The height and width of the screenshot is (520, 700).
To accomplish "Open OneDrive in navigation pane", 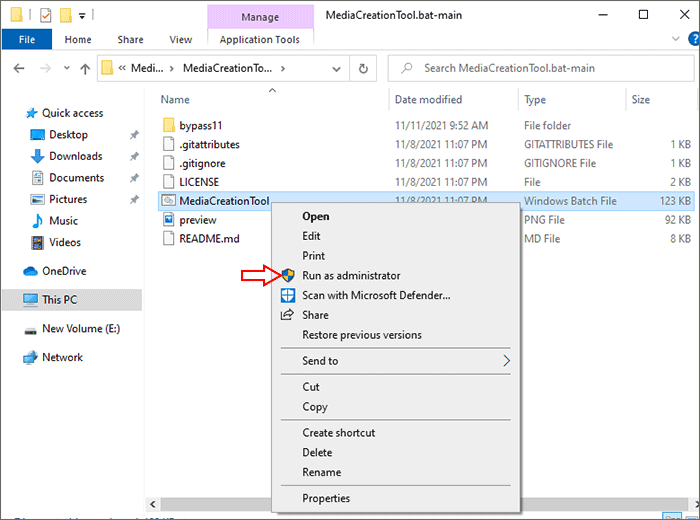I will 64,271.
